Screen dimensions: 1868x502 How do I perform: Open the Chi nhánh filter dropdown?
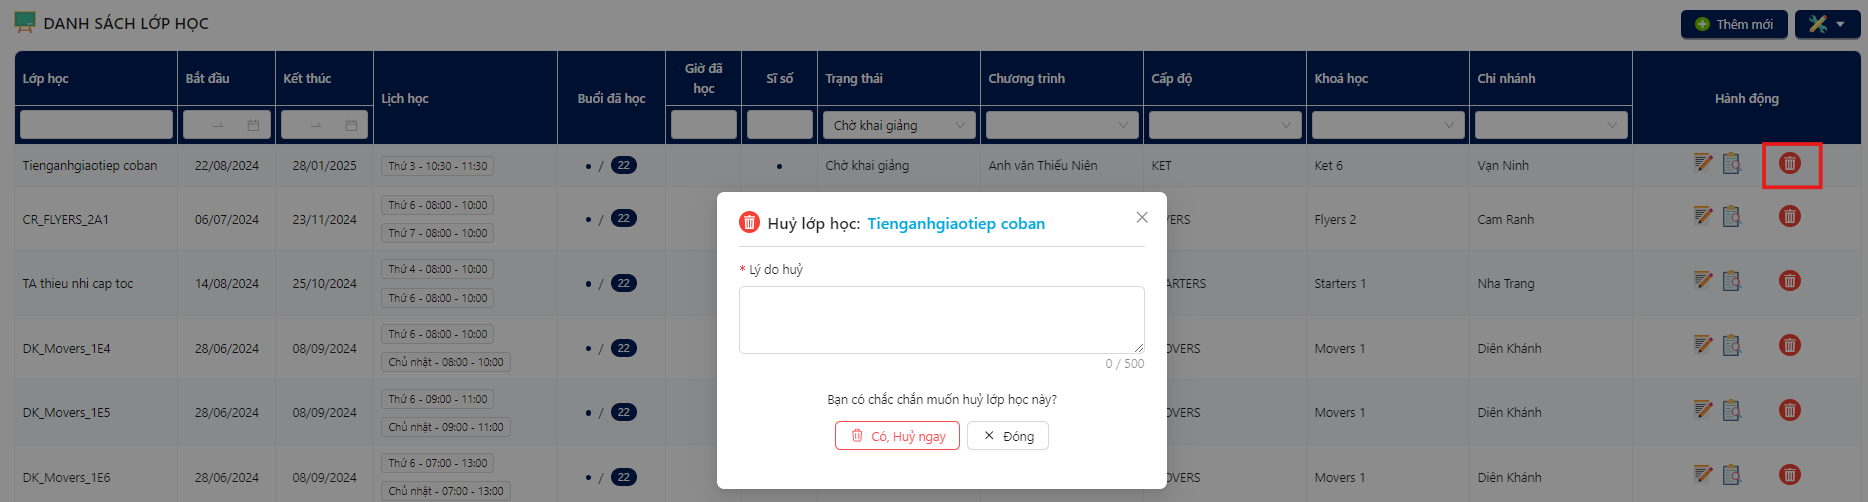[1551, 125]
